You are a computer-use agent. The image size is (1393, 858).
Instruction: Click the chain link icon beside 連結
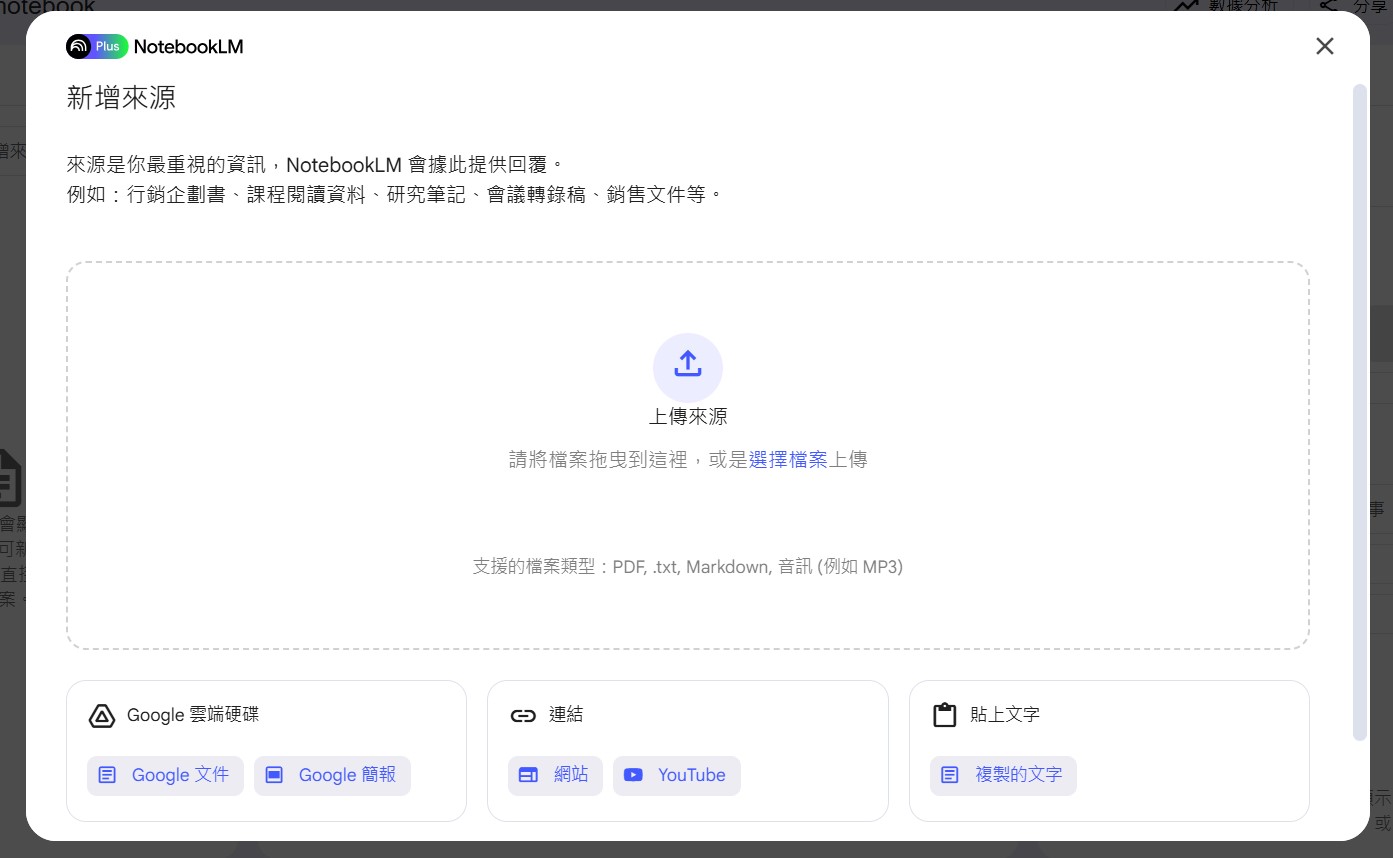tap(523, 715)
